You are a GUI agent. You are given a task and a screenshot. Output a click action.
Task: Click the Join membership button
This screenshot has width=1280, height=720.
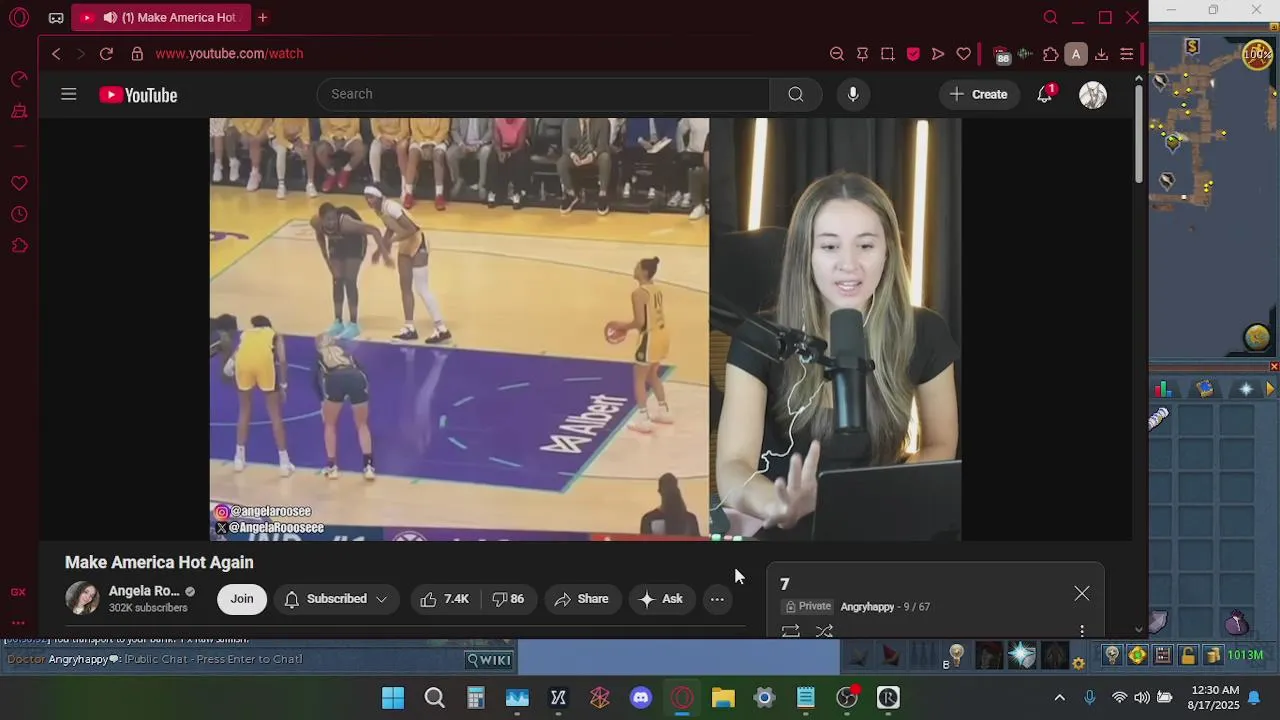click(242, 599)
